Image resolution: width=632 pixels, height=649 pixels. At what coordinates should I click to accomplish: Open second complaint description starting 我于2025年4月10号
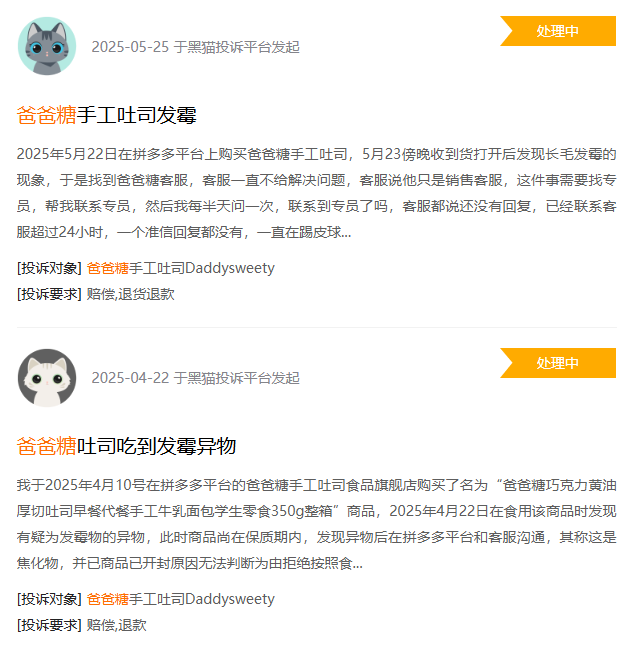click(x=317, y=524)
